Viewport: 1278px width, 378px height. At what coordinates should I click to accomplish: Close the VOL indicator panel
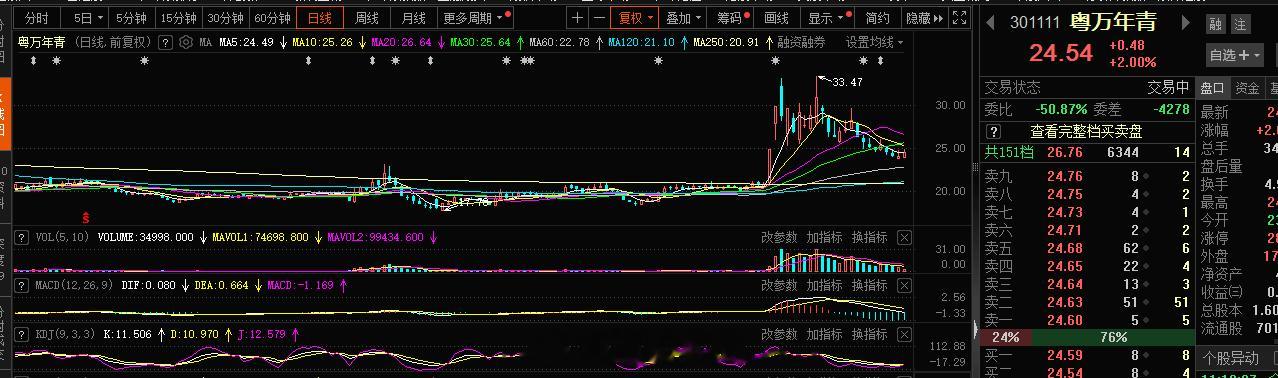coord(904,237)
